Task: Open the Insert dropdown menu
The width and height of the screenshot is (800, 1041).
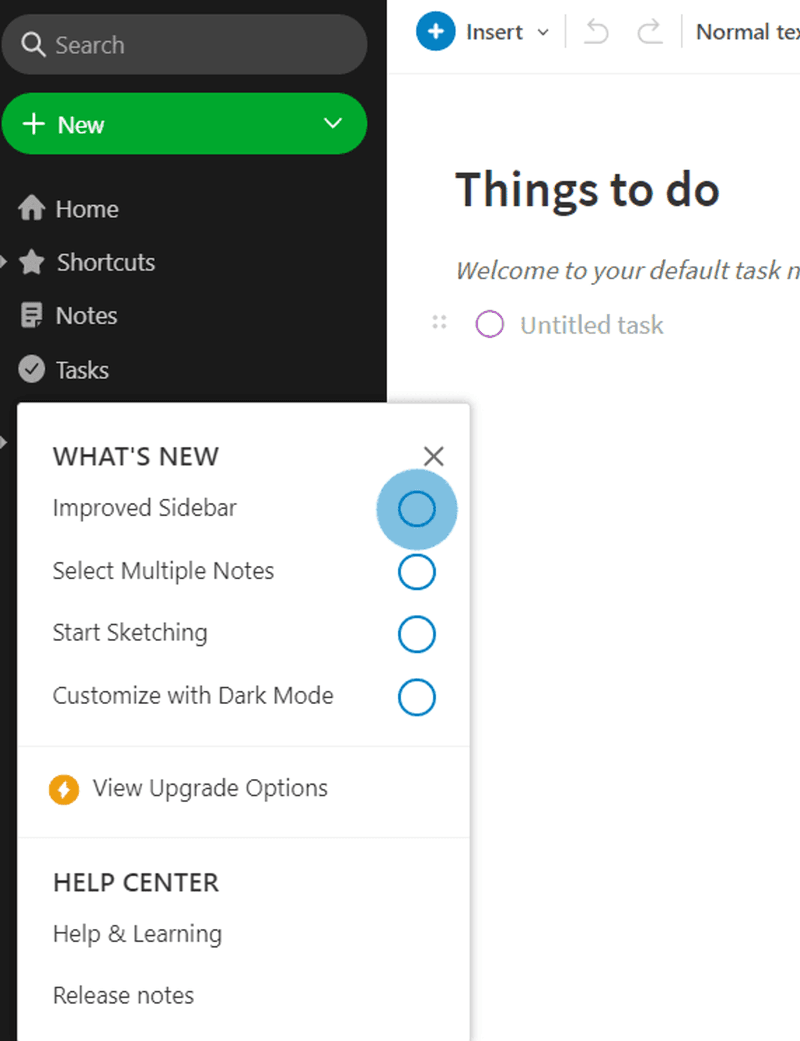Action: (543, 31)
